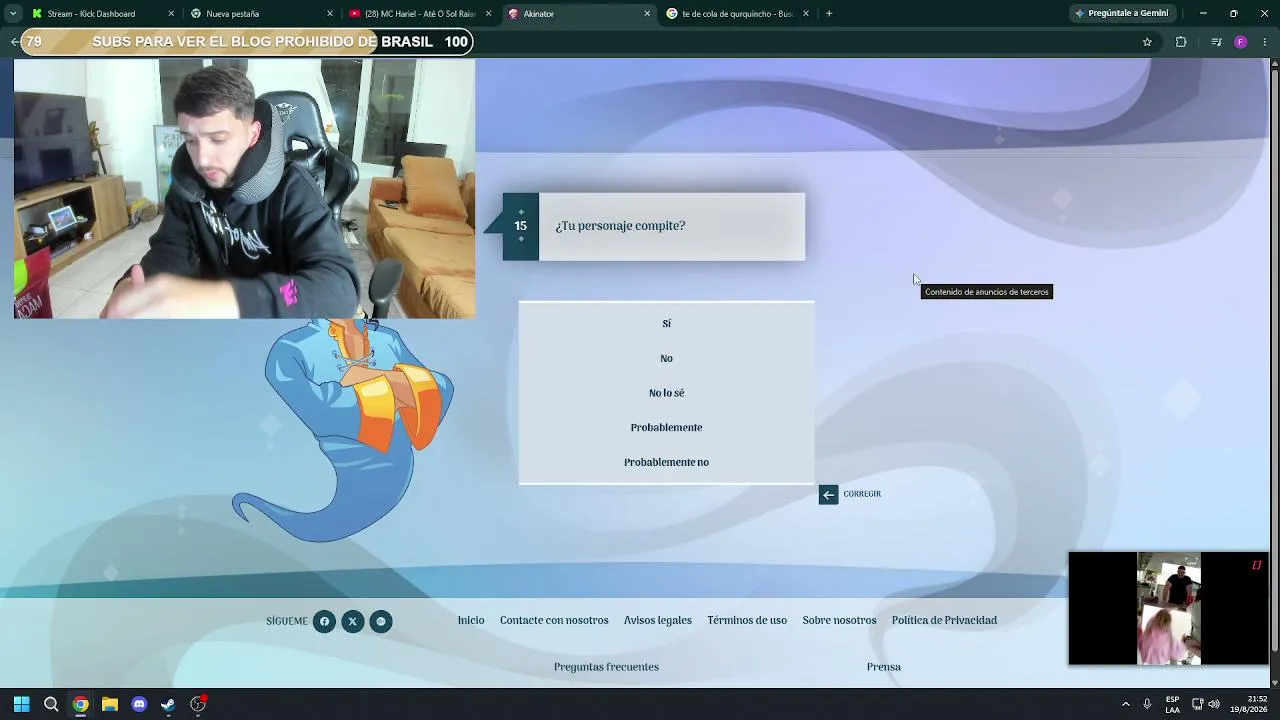Open the Inicio footer link
This screenshot has width=1280, height=720.
[471, 621]
